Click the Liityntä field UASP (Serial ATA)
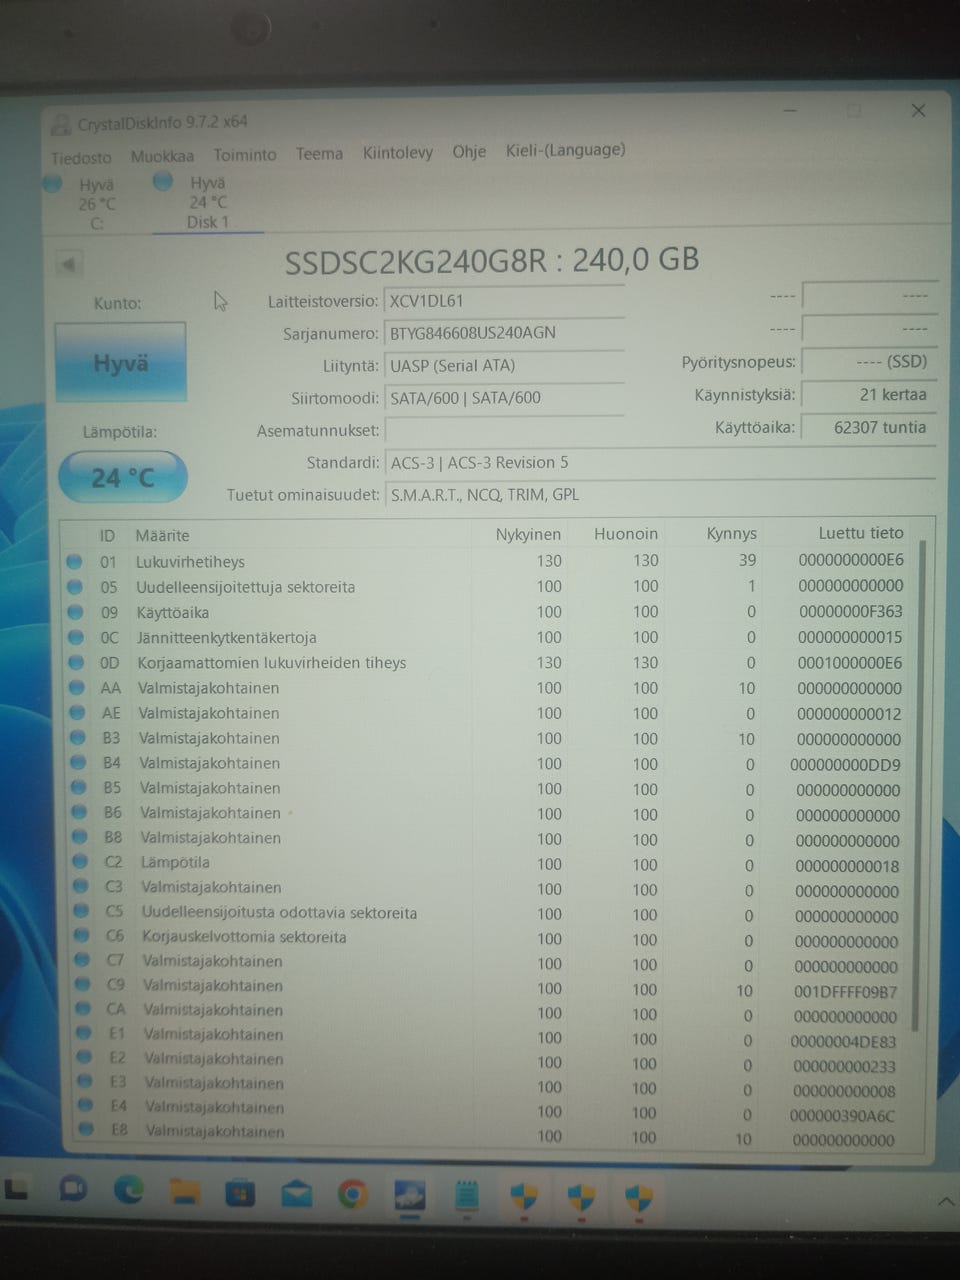The height and width of the screenshot is (1280, 960). (x=504, y=365)
